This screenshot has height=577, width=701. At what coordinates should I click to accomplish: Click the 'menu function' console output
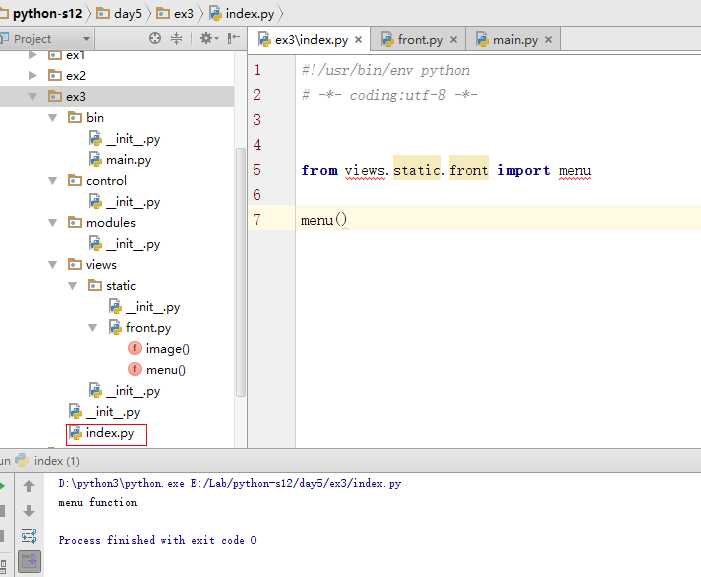(97, 502)
